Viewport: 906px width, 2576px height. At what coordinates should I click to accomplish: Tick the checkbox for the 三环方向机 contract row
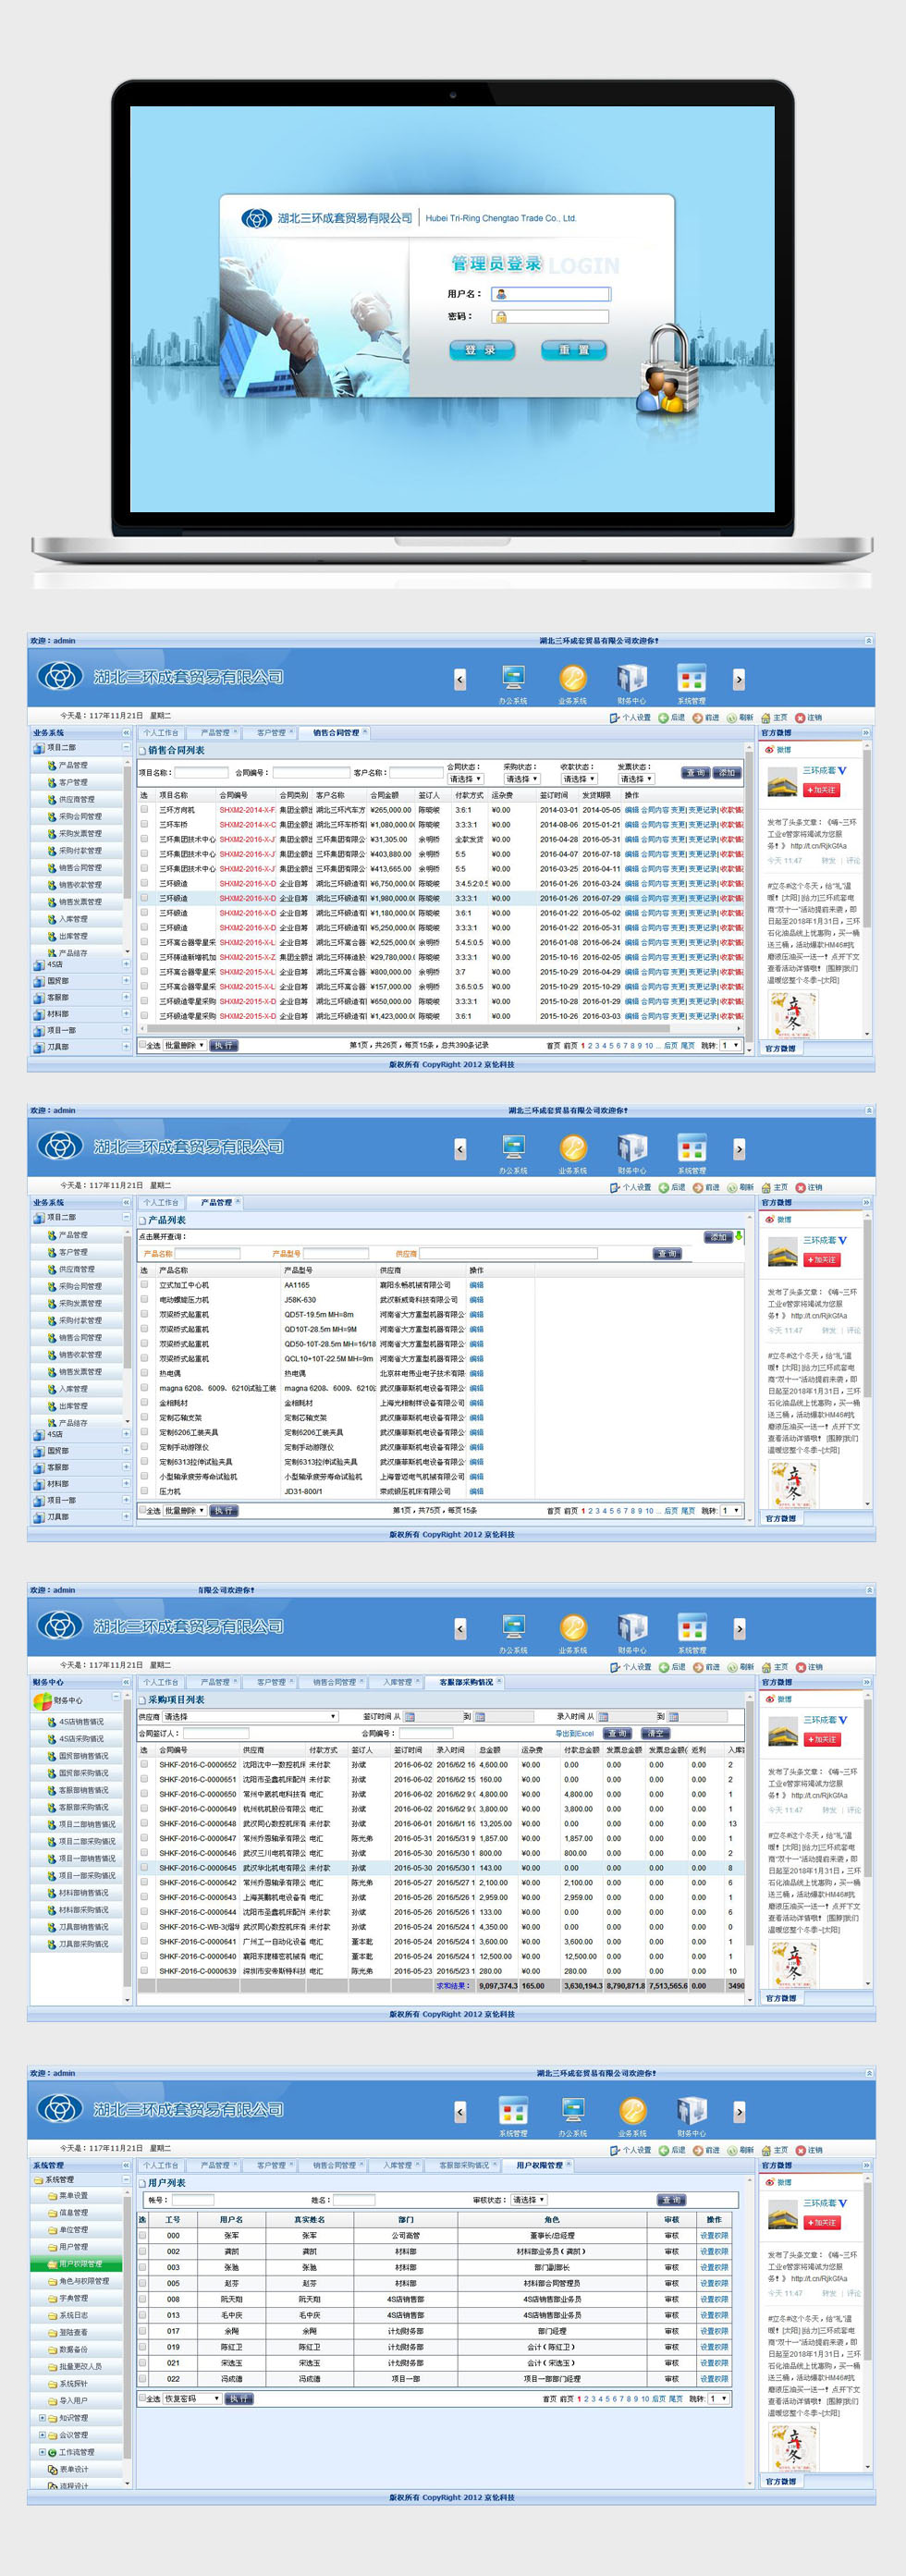(x=144, y=810)
